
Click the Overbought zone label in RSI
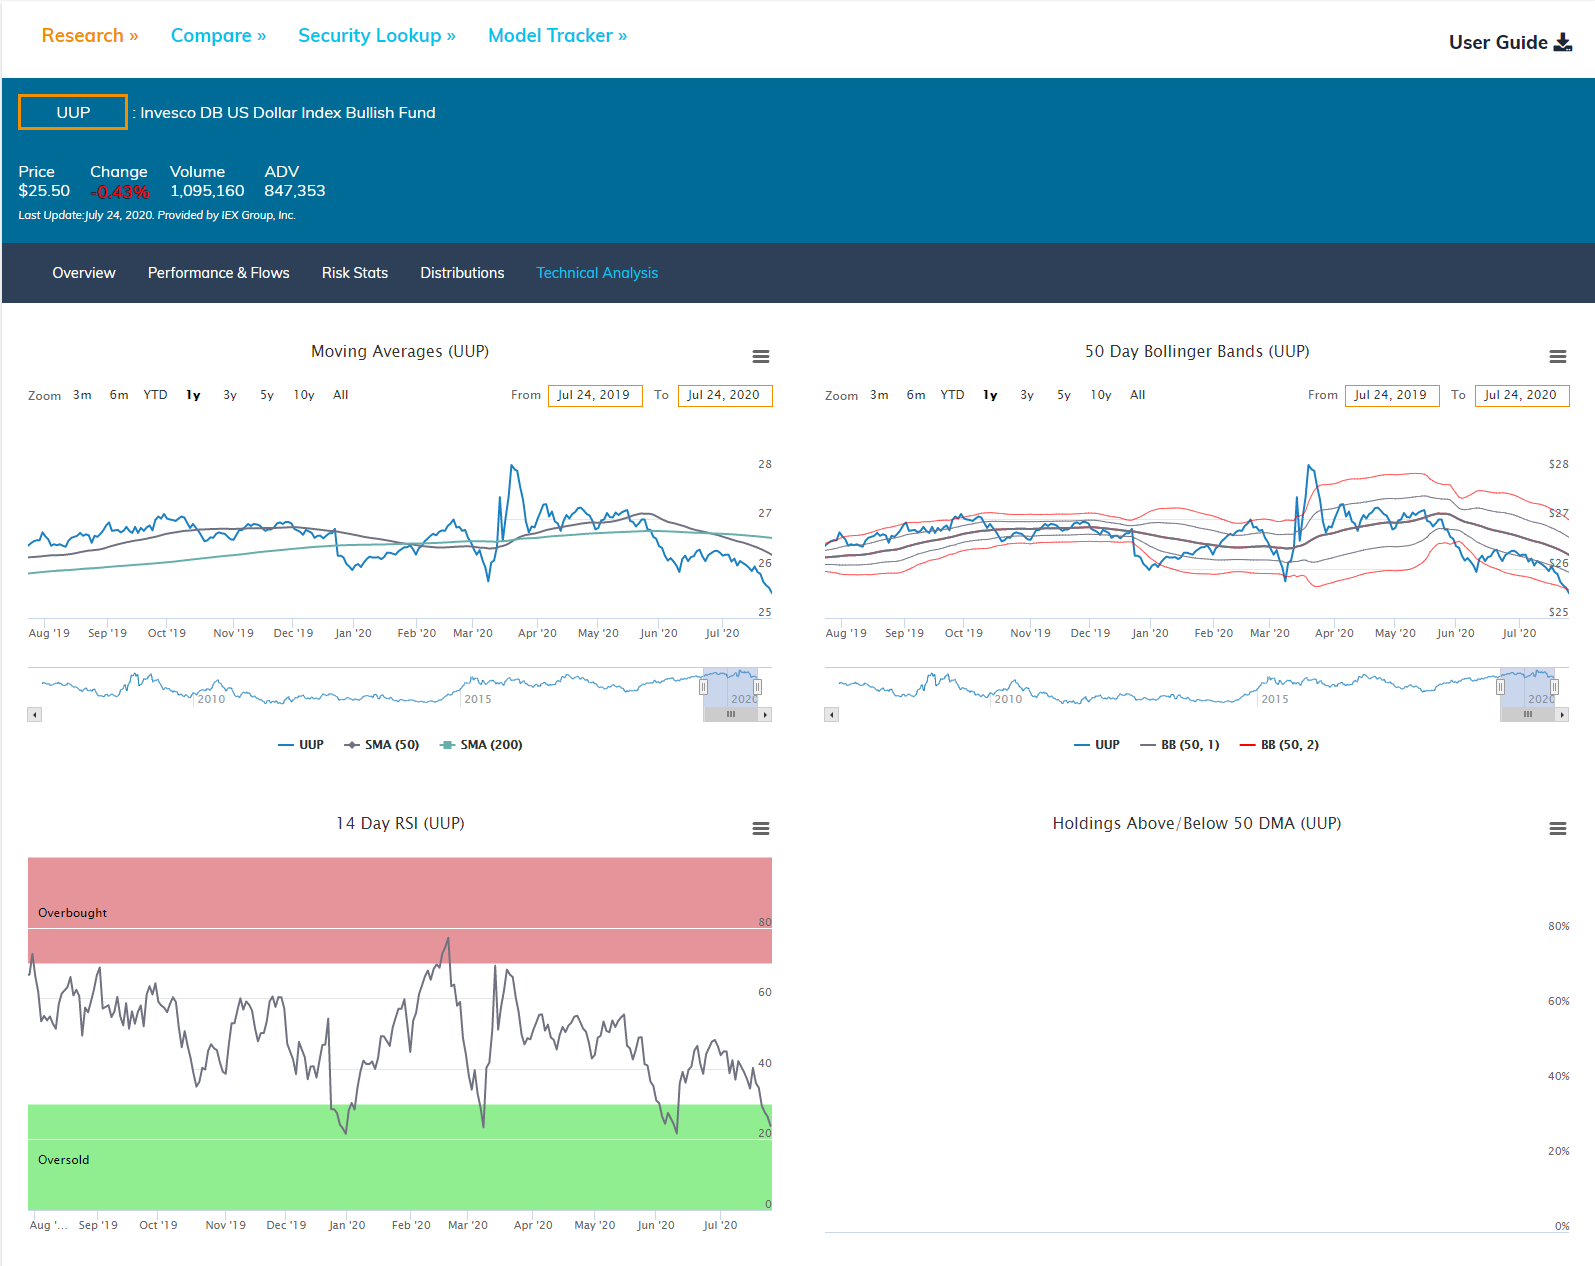pos(72,913)
